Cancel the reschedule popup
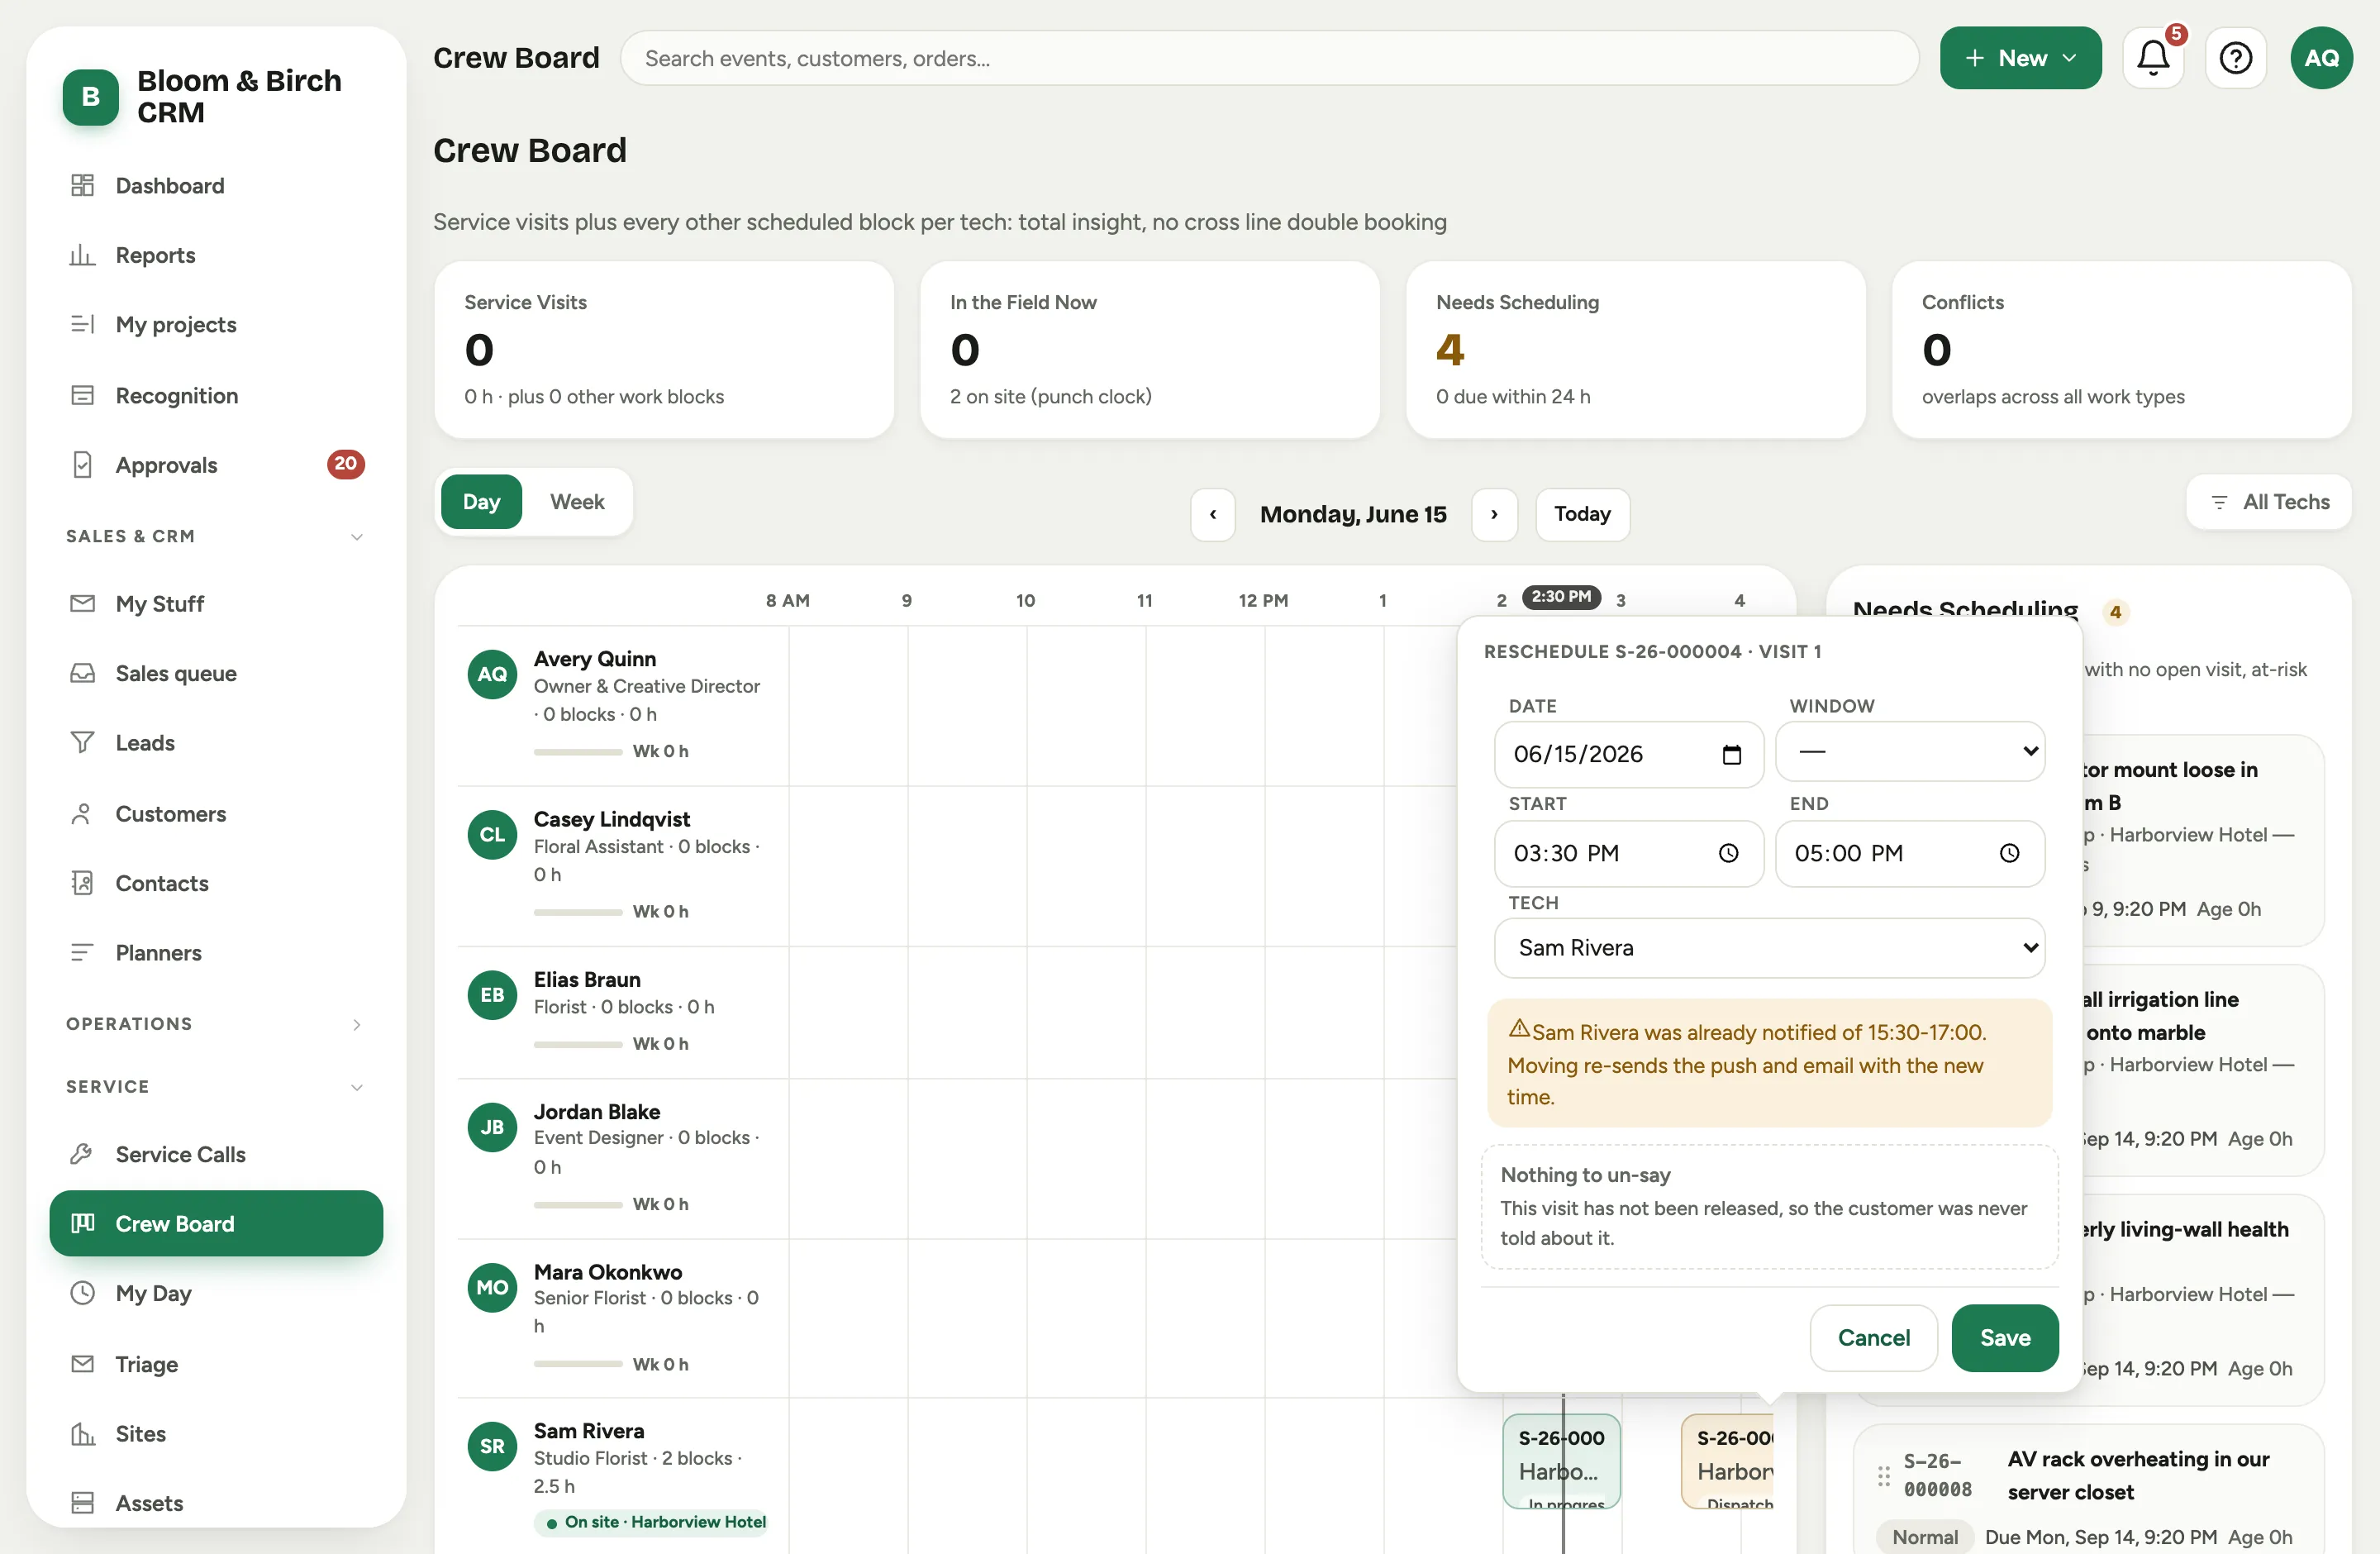The height and width of the screenshot is (1554, 2380). click(x=1873, y=1337)
